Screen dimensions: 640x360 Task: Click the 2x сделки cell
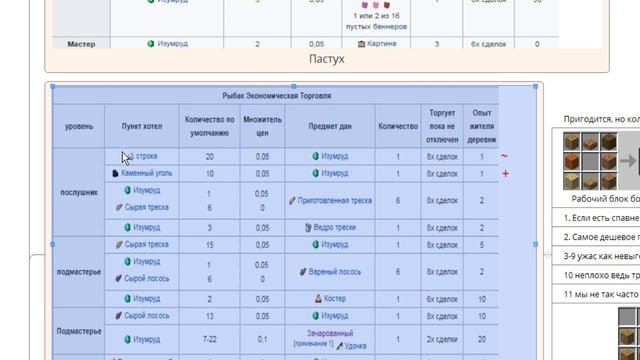(442, 340)
